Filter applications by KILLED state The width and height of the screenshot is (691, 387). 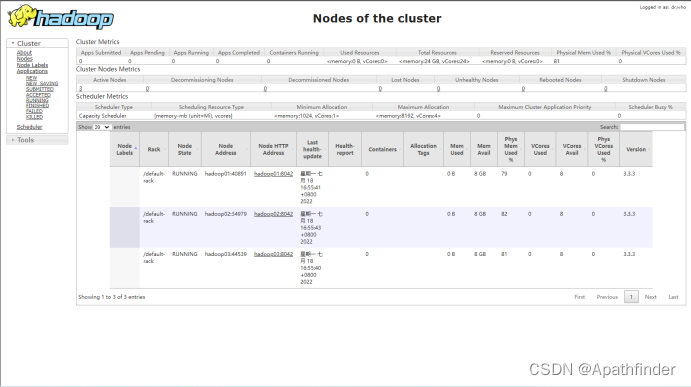34,117
